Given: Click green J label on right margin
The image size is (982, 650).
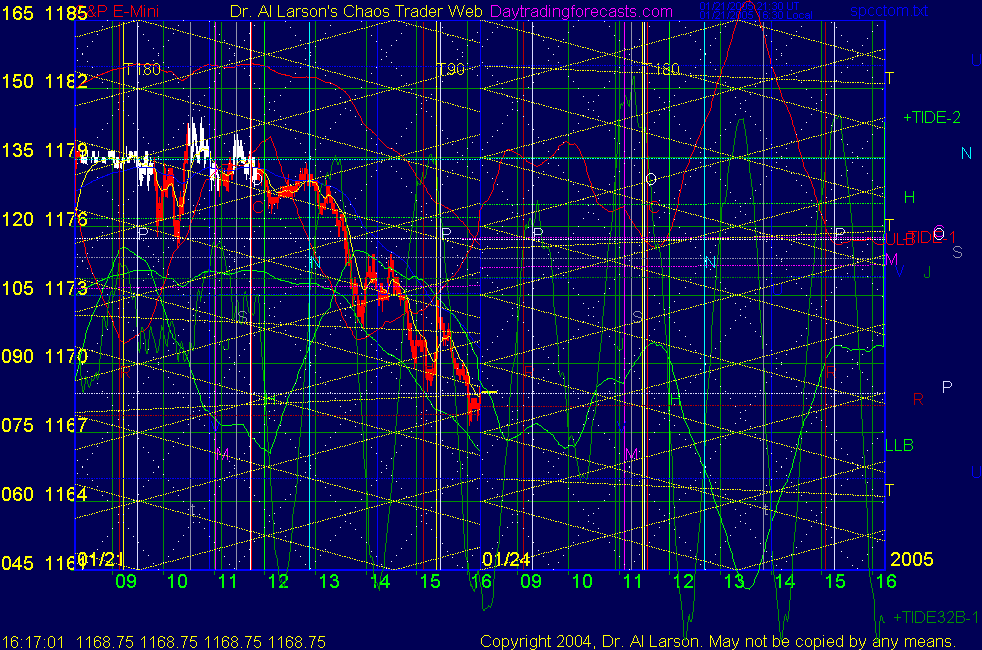Looking at the screenshot, I should [x=928, y=272].
